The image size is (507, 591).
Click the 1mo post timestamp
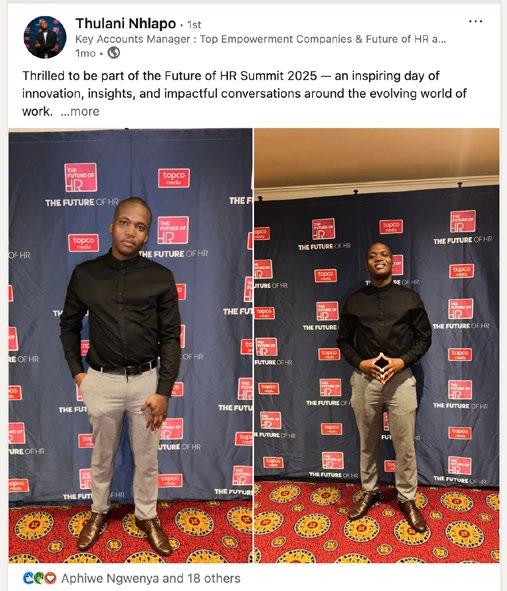(x=85, y=54)
